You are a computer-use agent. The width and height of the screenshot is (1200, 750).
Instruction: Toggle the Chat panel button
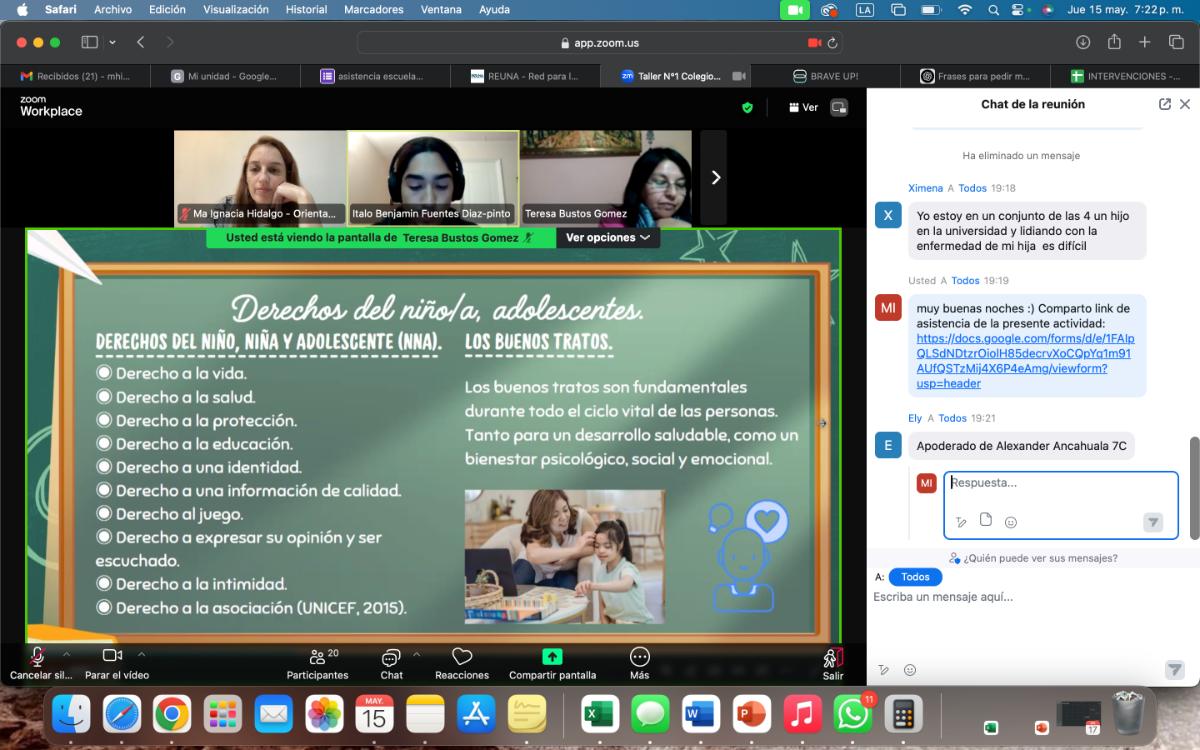click(x=391, y=657)
